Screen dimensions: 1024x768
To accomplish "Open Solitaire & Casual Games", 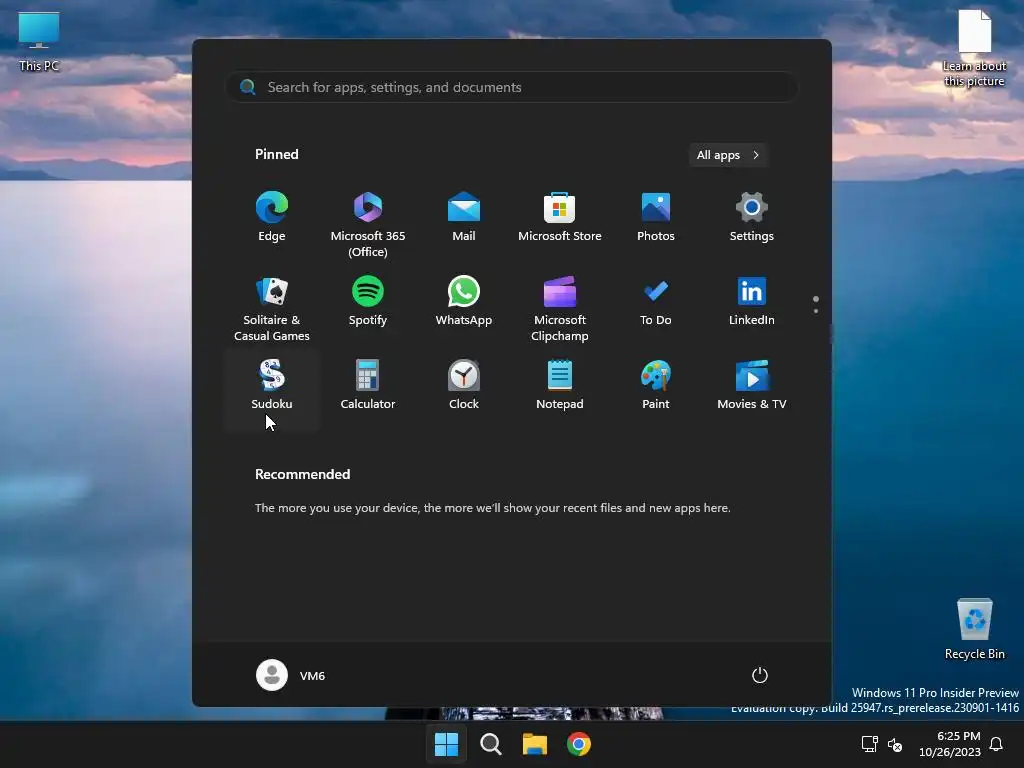I will (x=272, y=307).
